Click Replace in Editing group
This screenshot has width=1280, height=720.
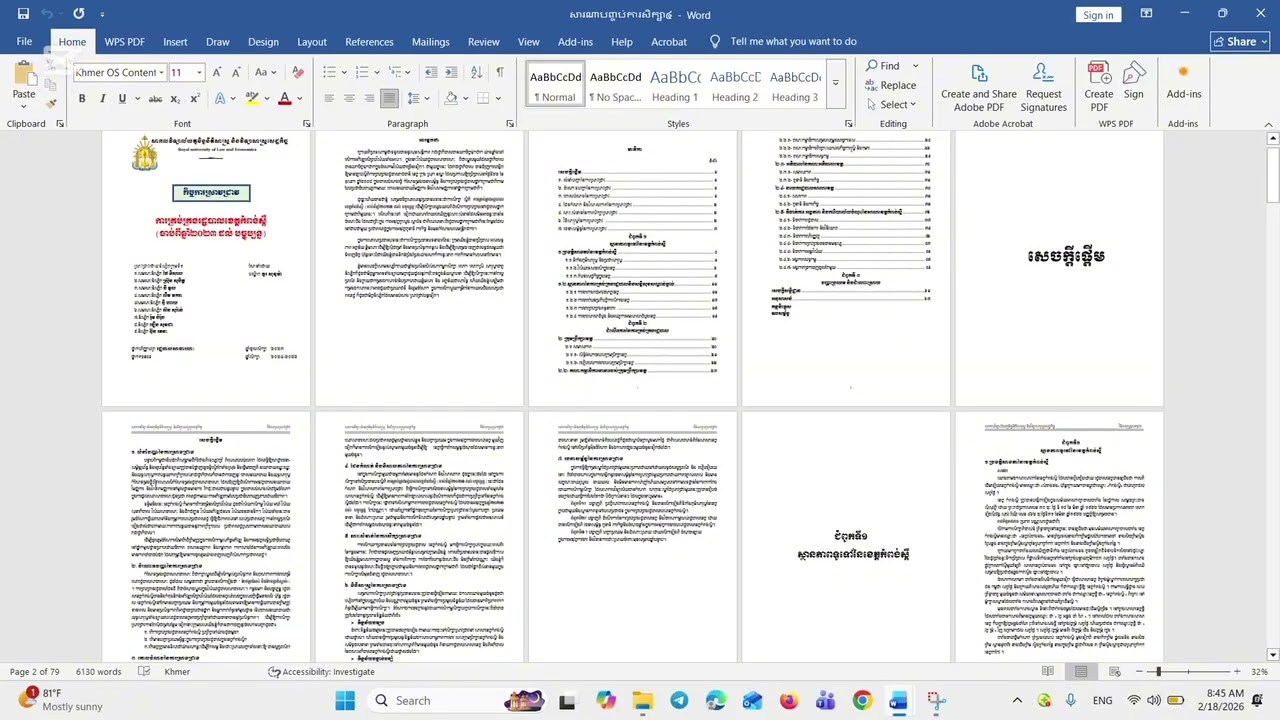point(890,85)
